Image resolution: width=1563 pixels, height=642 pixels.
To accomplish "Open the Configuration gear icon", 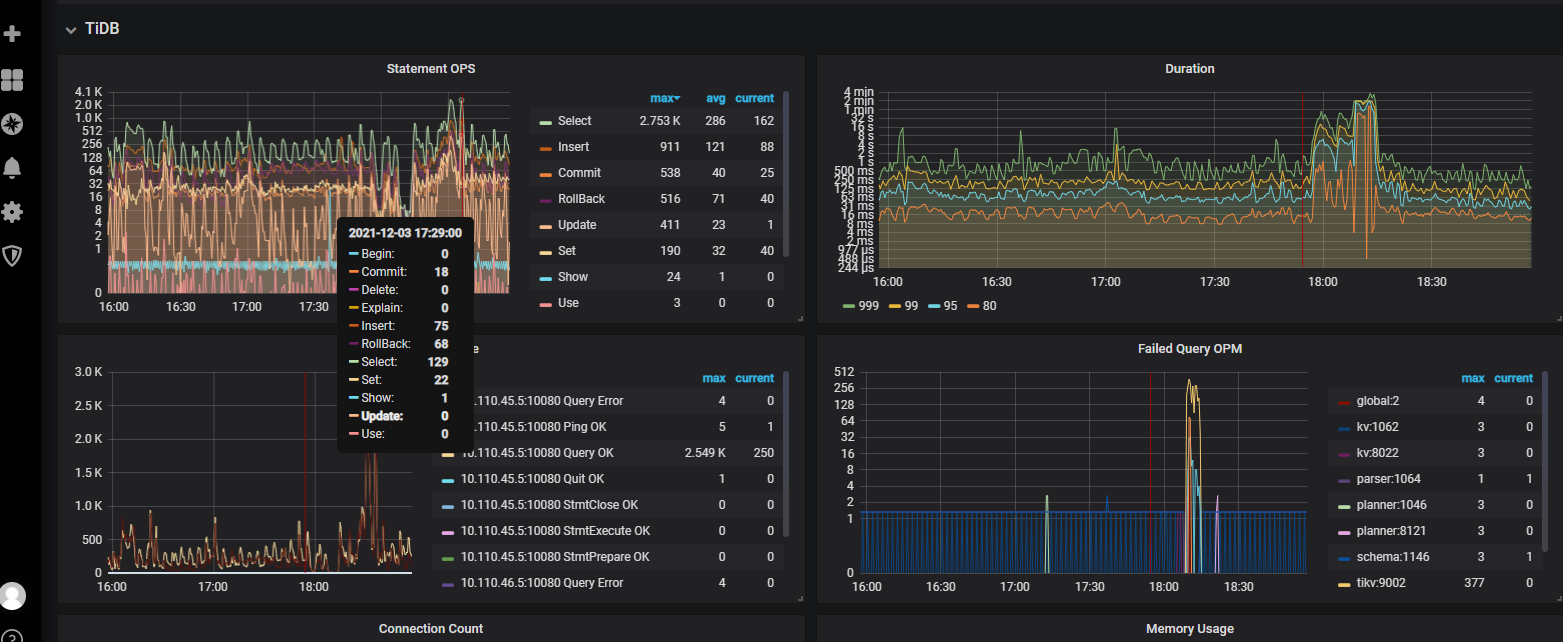I will 12,212.
